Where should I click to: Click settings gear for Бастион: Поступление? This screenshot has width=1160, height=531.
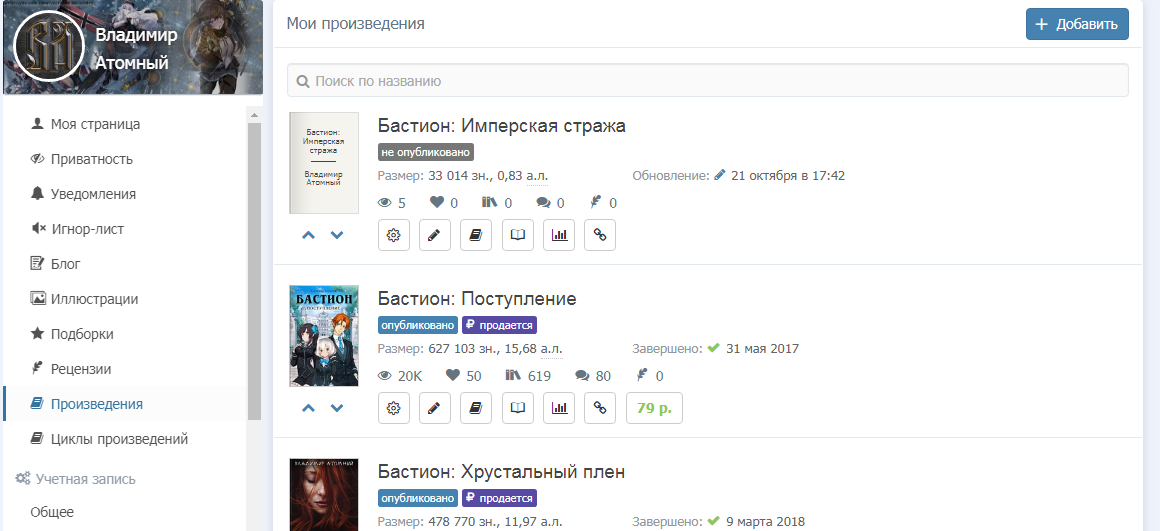pyautogui.click(x=394, y=407)
